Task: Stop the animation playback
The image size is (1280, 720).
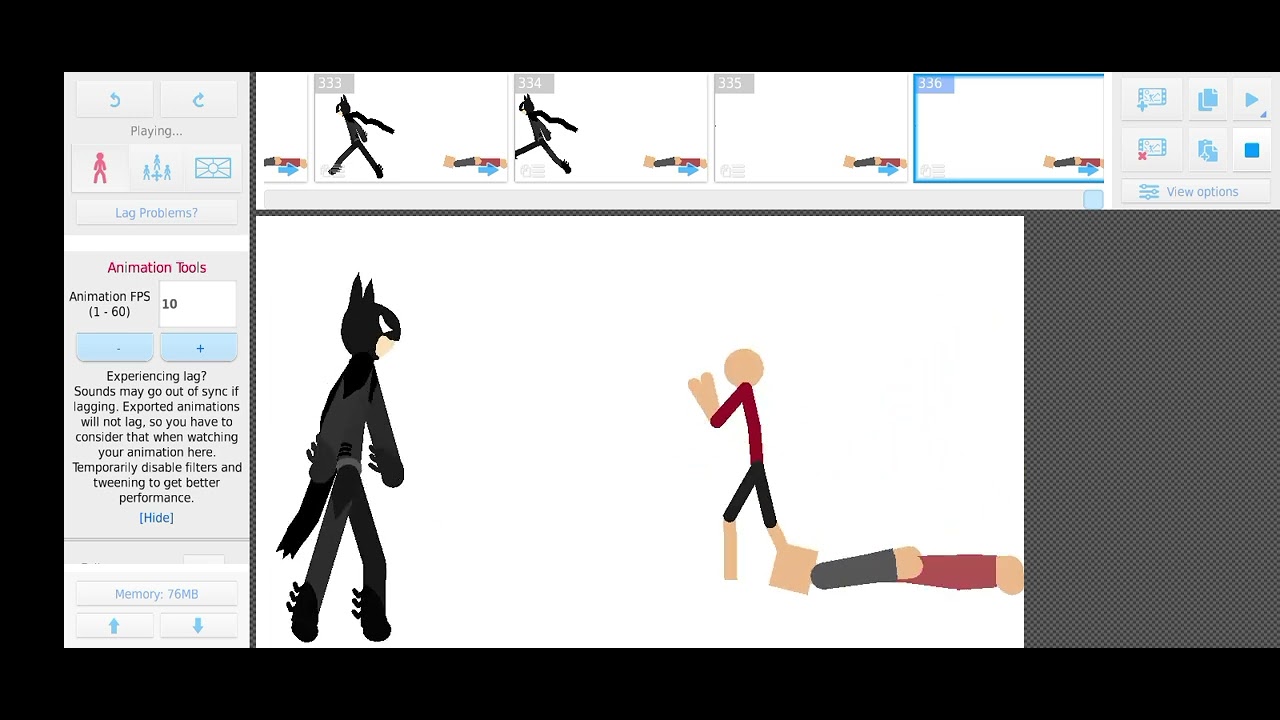Action: [1252, 150]
